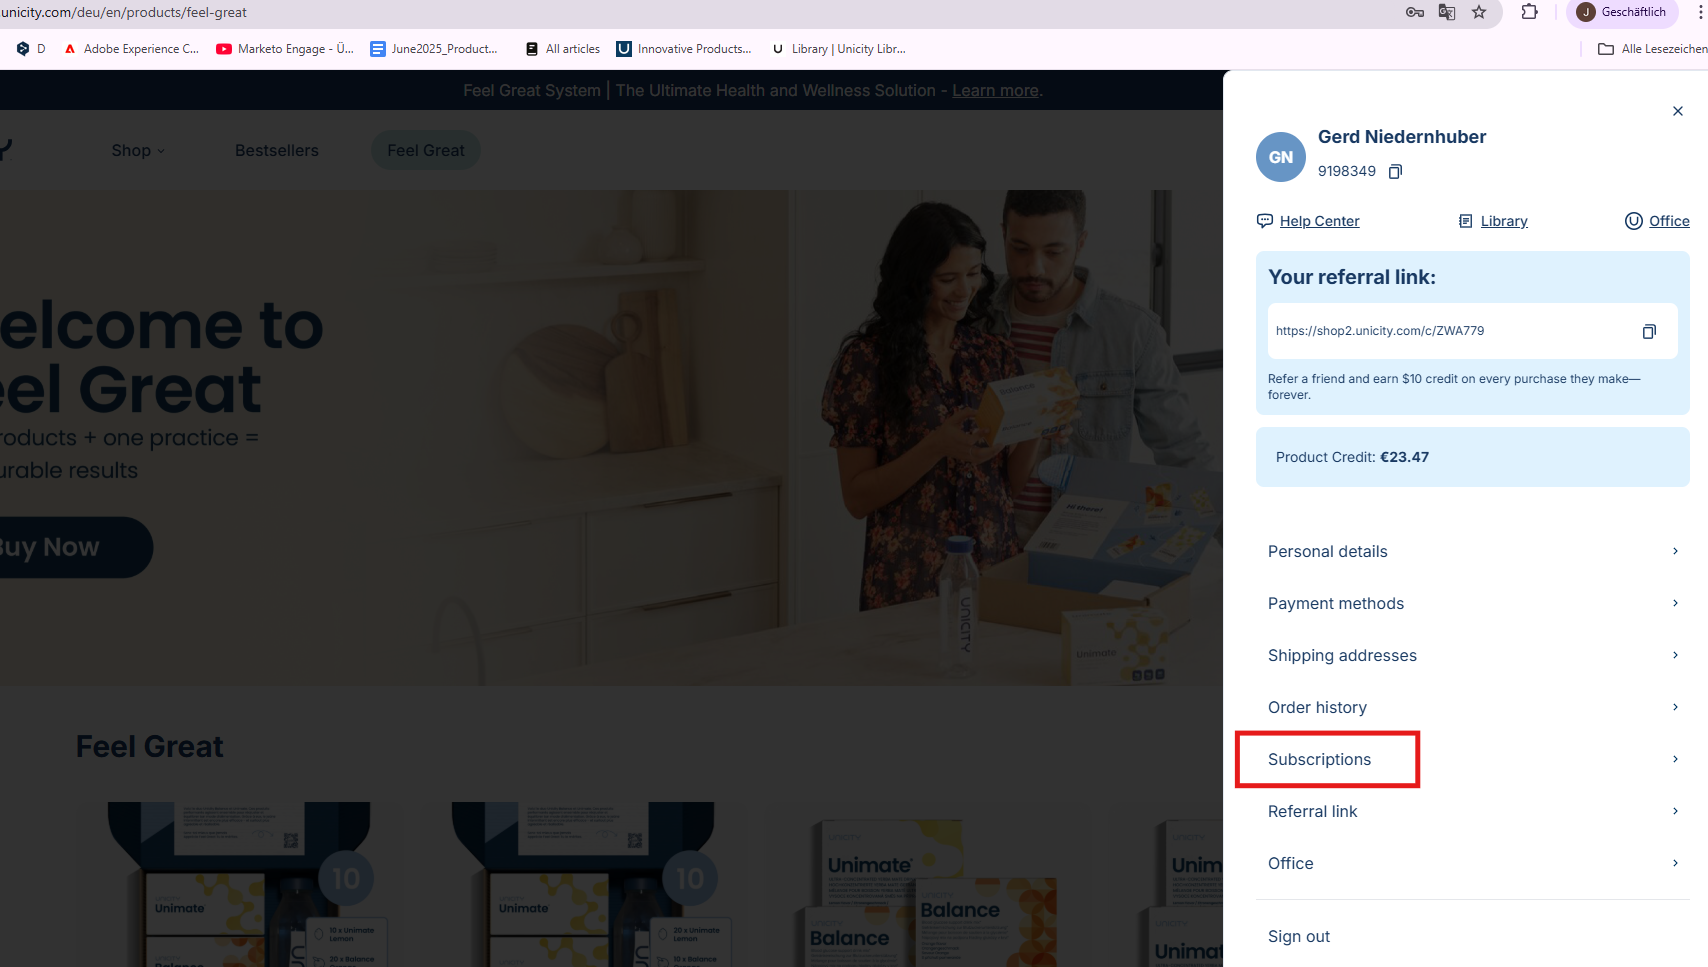Open Order history menu item
This screenshot has height=967, width=1708.
coord(1472,707)
